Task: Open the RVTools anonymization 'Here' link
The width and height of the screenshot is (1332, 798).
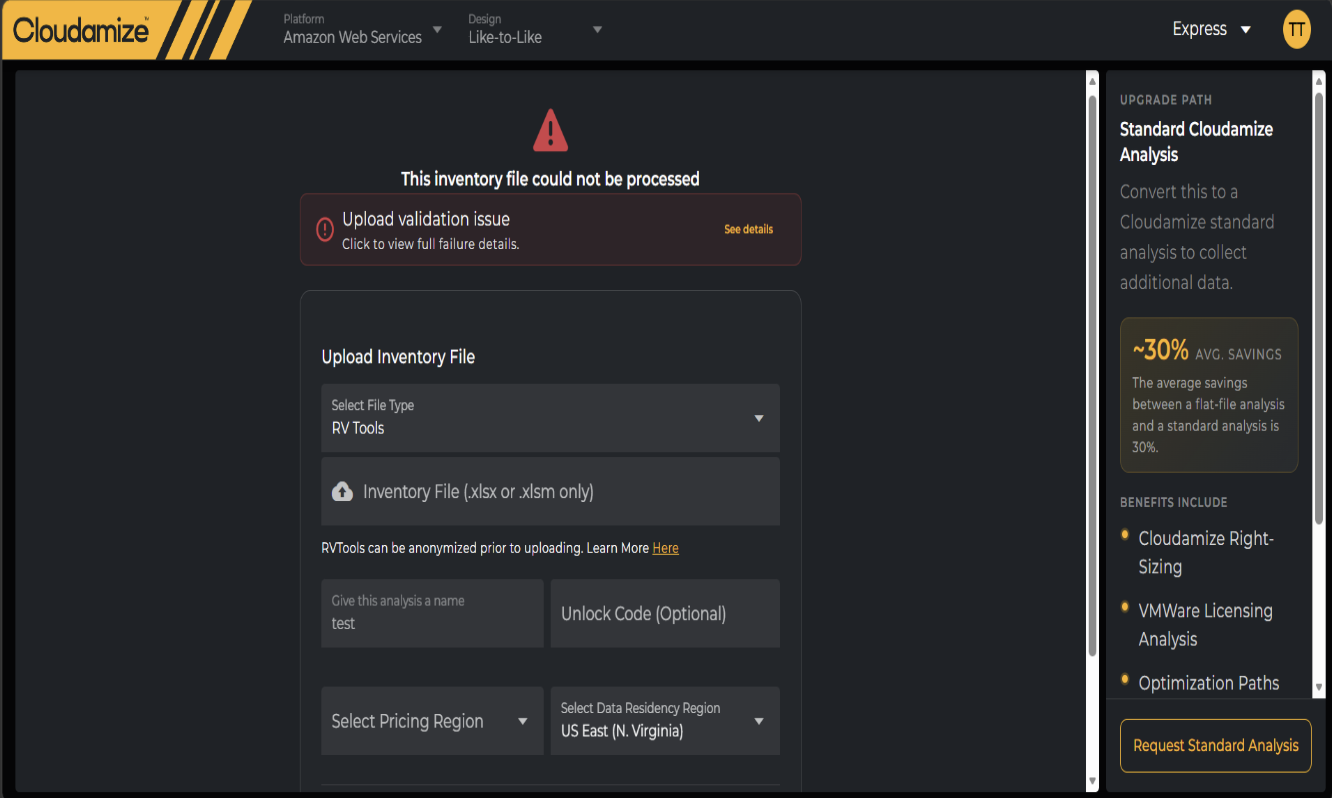Action: 665,548
